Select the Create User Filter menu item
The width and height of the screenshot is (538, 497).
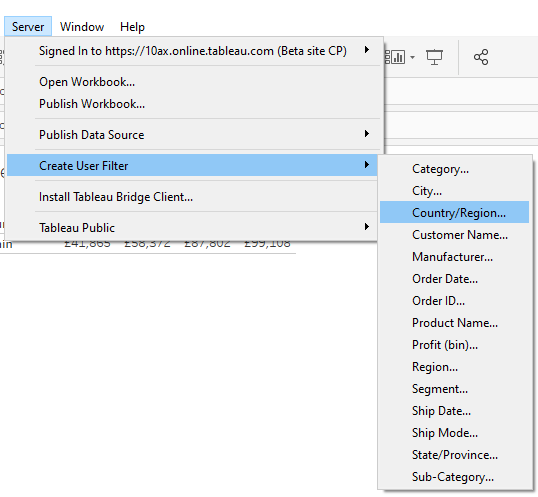coord(192,165)
